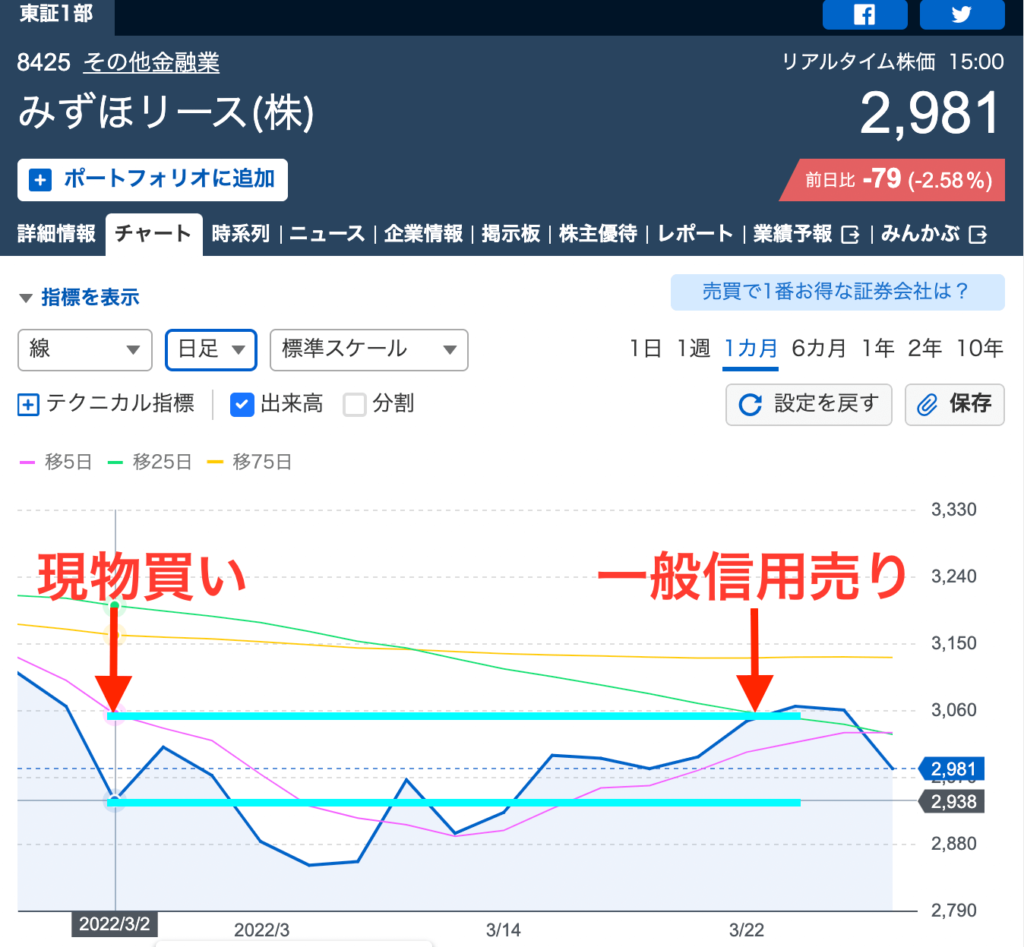This screenshot has width=1024, height=947.
Task: Click 設定を戻す reset button
Action: pos(808,405)
